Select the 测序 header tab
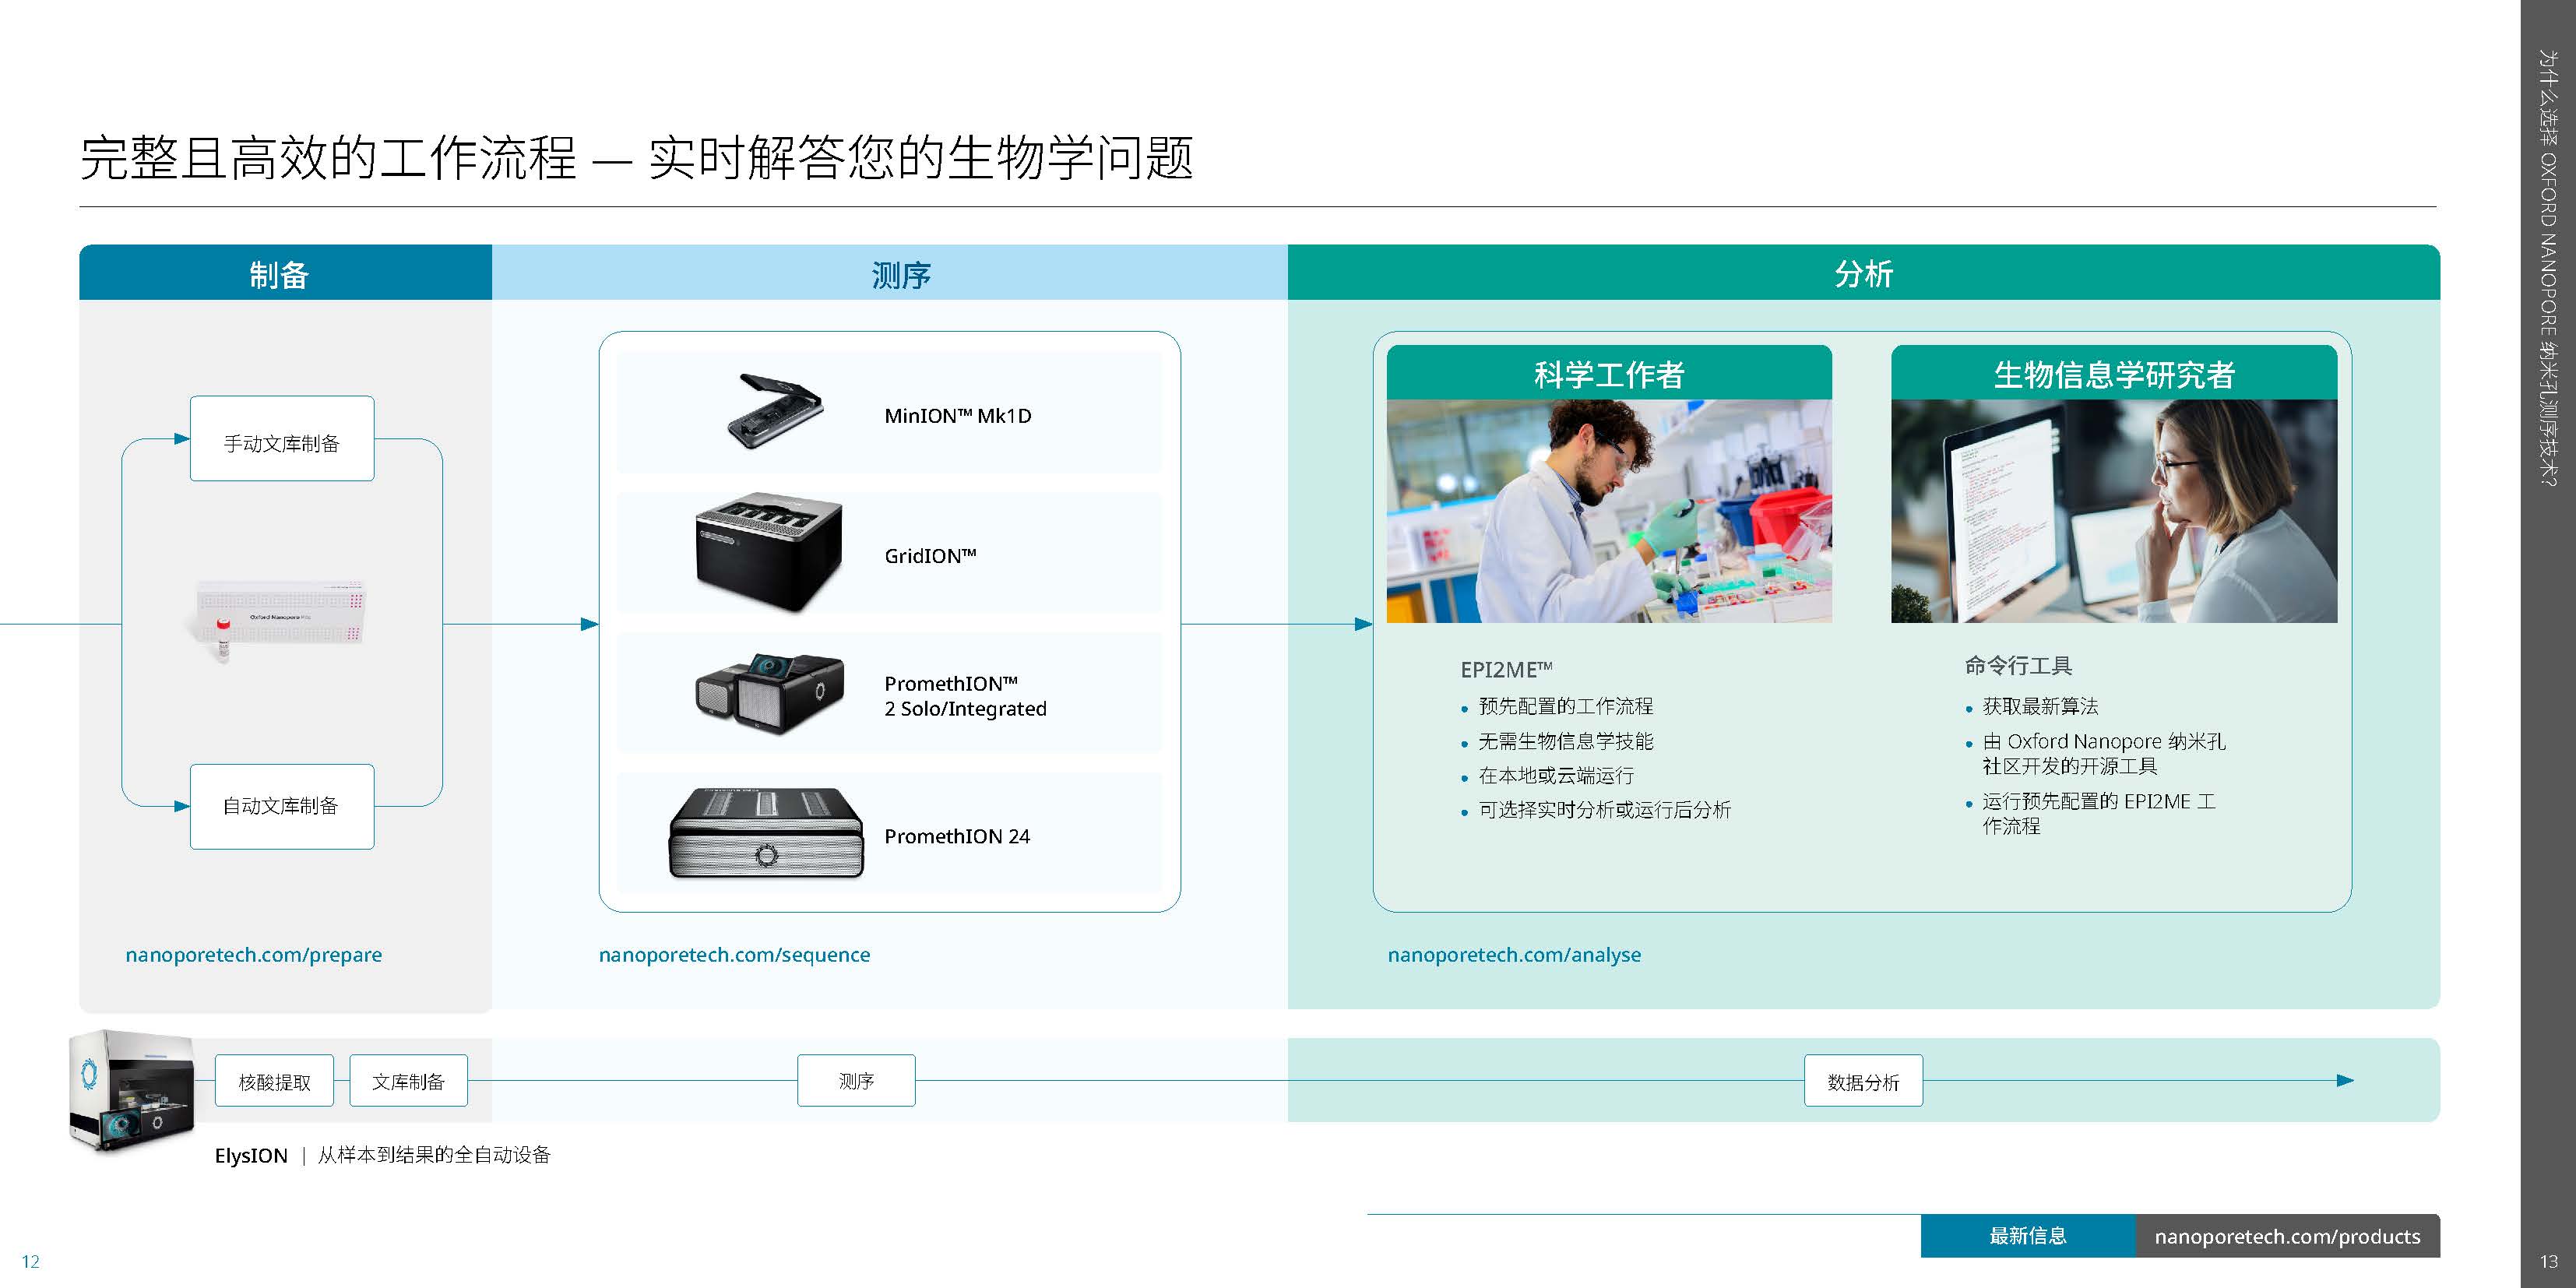This screenshot has height=1288, width=2576. pos(890,272)
